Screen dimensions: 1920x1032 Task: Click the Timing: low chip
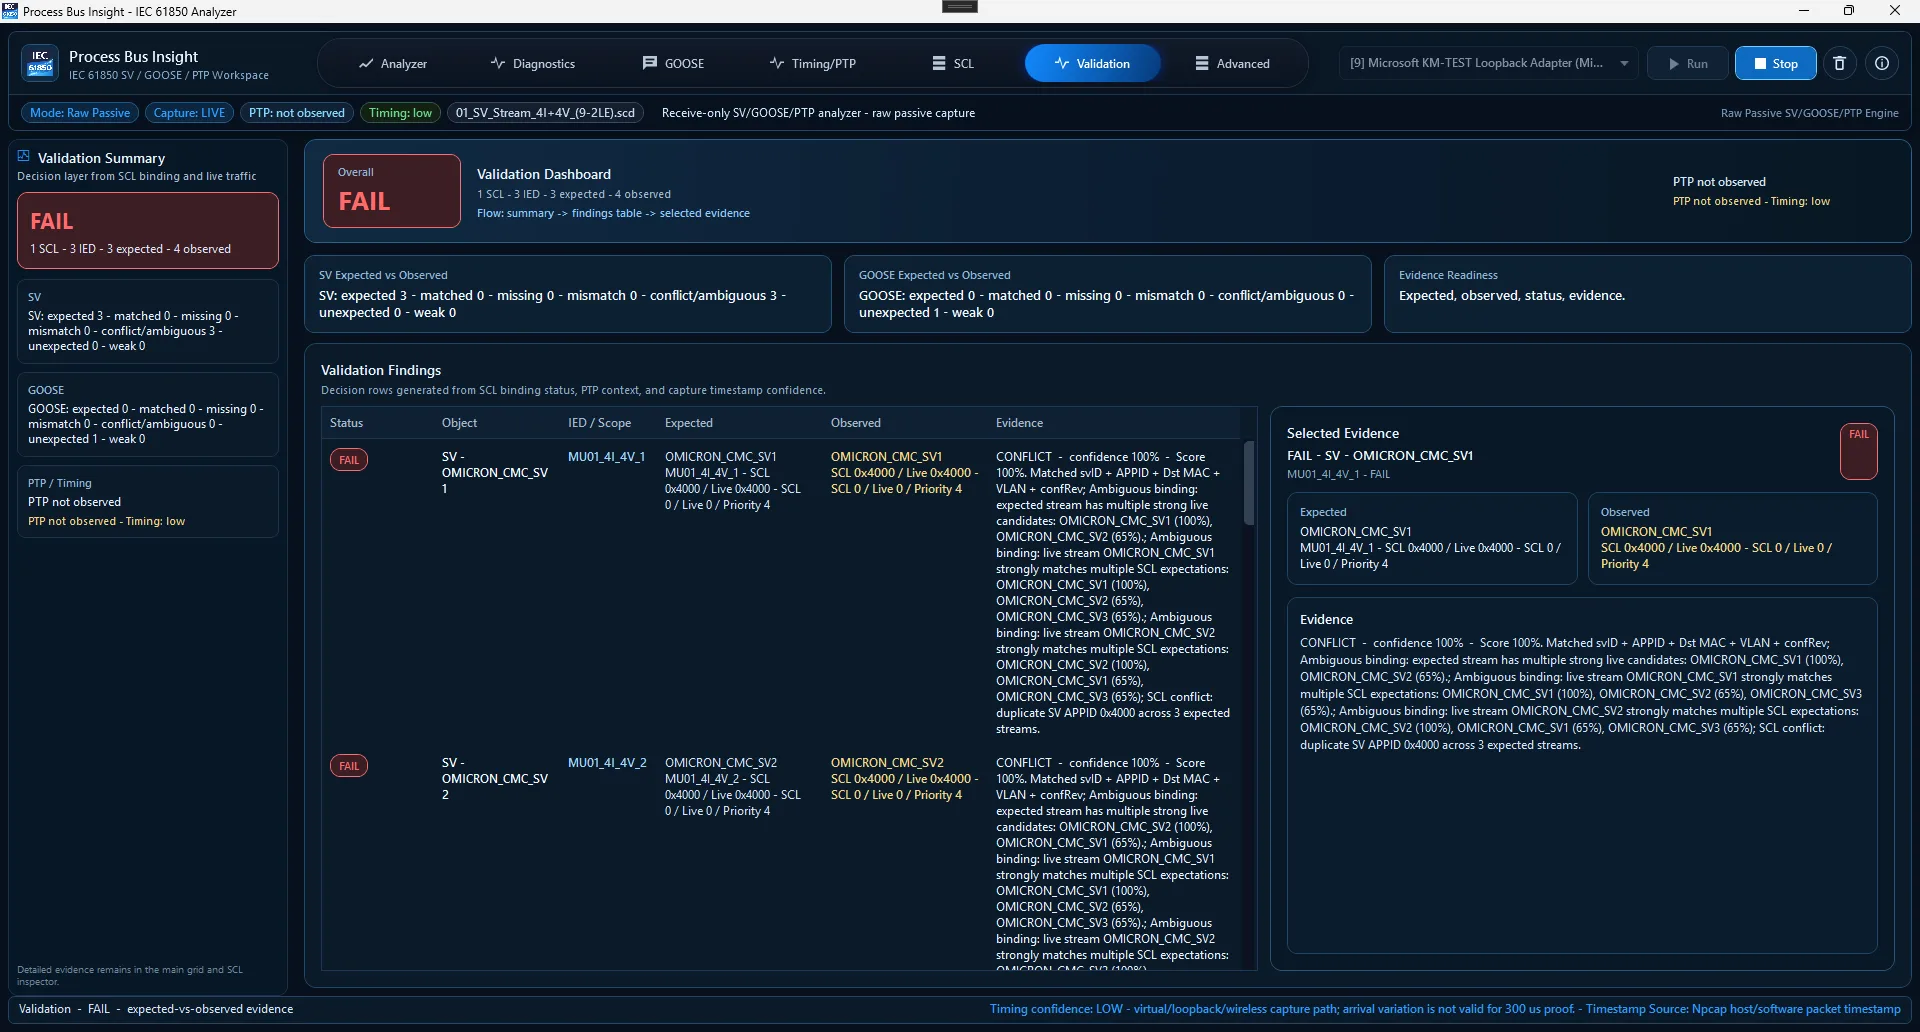pyautogui.click(x=400, y=113)
